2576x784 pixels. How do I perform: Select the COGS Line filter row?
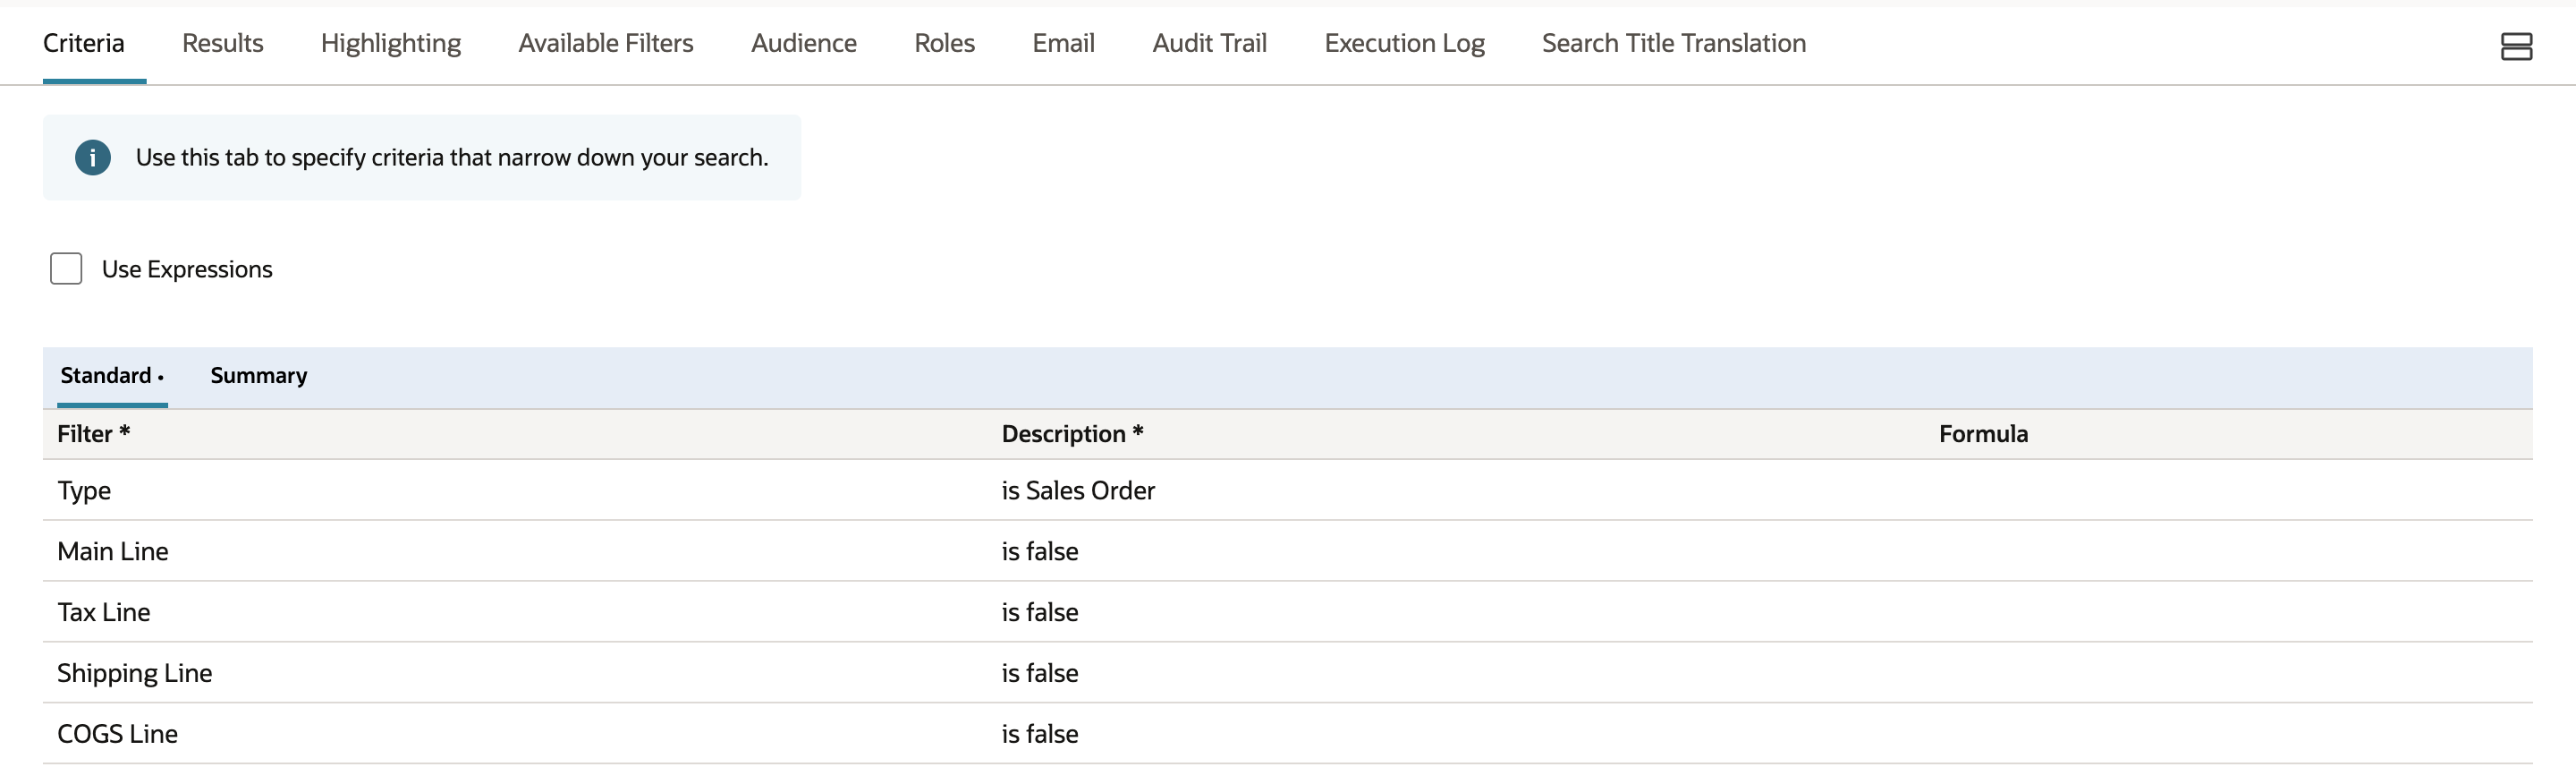pyautogui.click(x=1288, y=734)
